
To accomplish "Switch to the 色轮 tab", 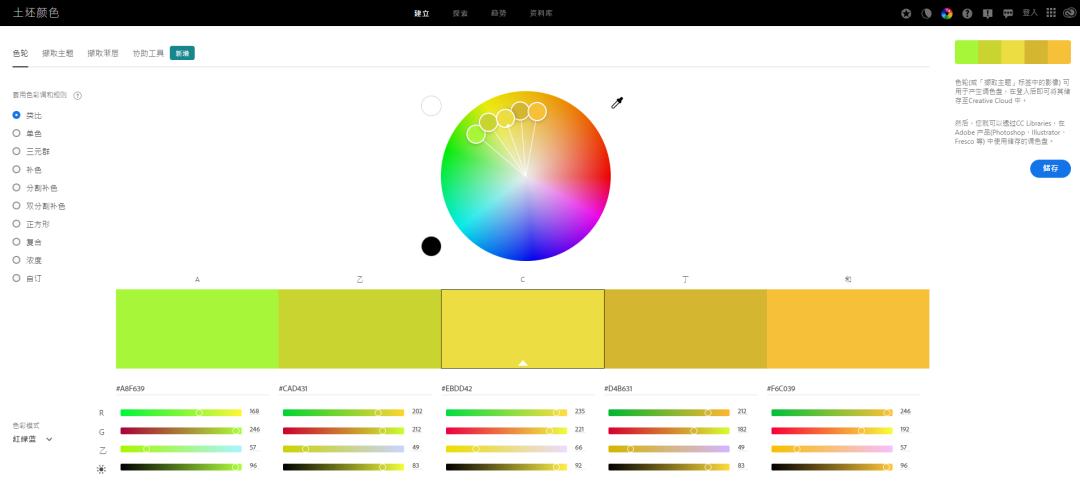I will click(21, 53).
